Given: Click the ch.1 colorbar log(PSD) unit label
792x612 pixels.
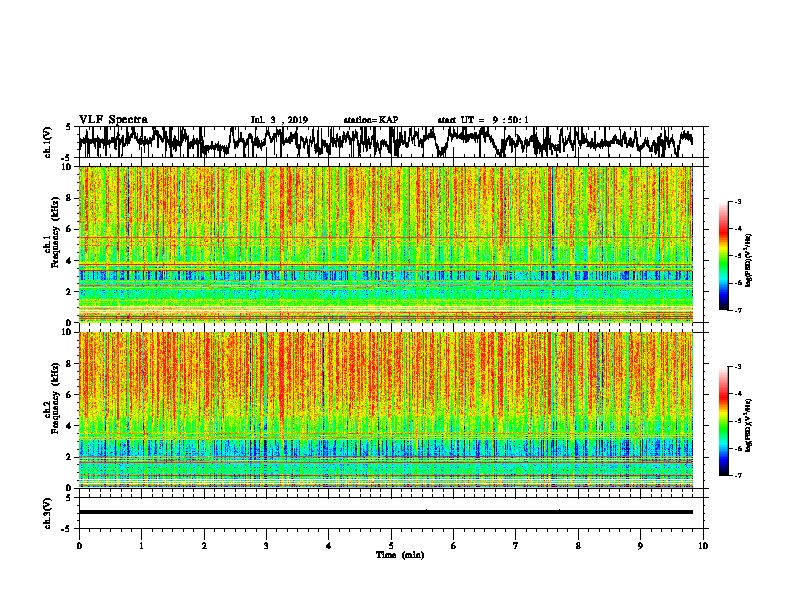Looking at the screenshot, I should coord(749,261).
